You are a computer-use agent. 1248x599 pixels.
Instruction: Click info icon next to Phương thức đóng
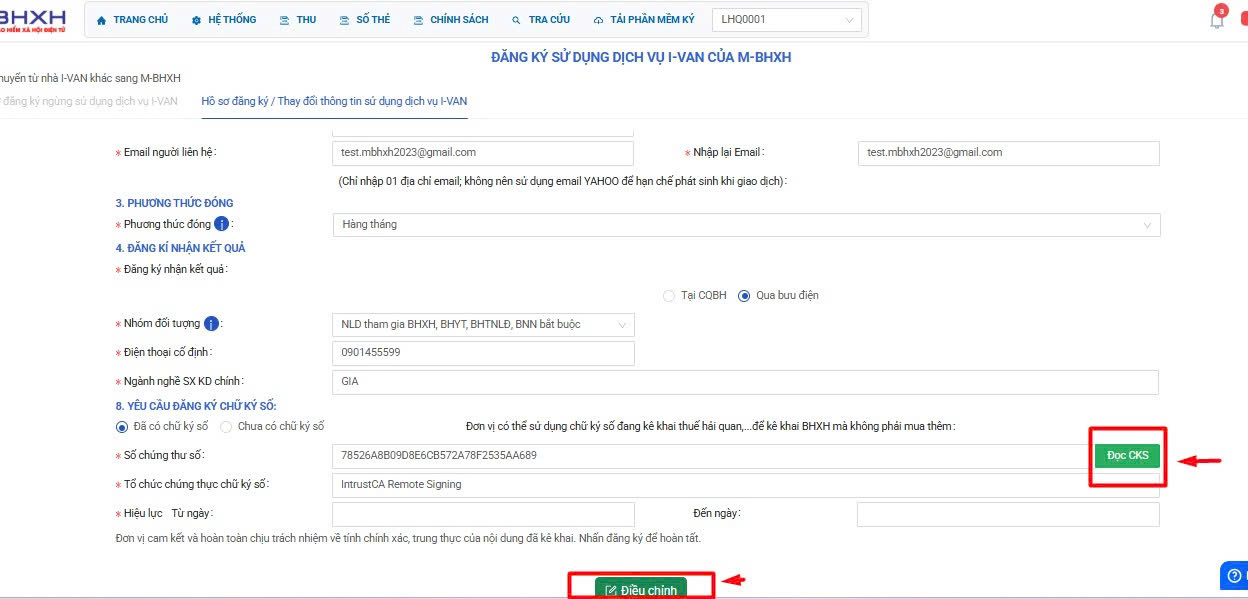coord(222,225)
